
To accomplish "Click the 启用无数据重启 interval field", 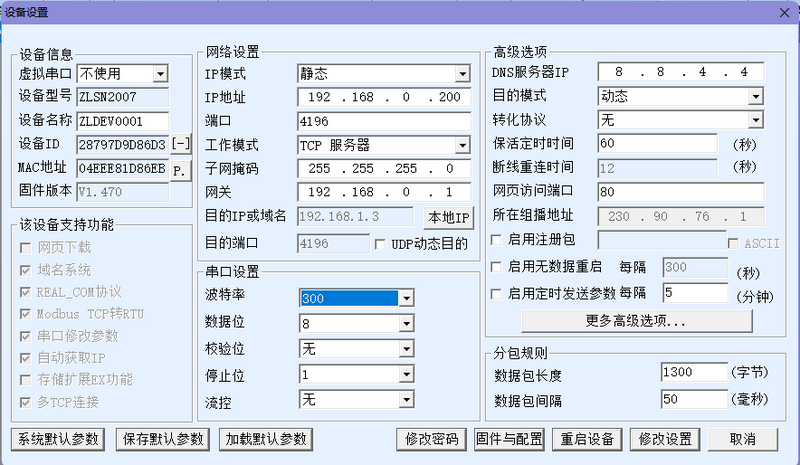I will pos(695,267).
